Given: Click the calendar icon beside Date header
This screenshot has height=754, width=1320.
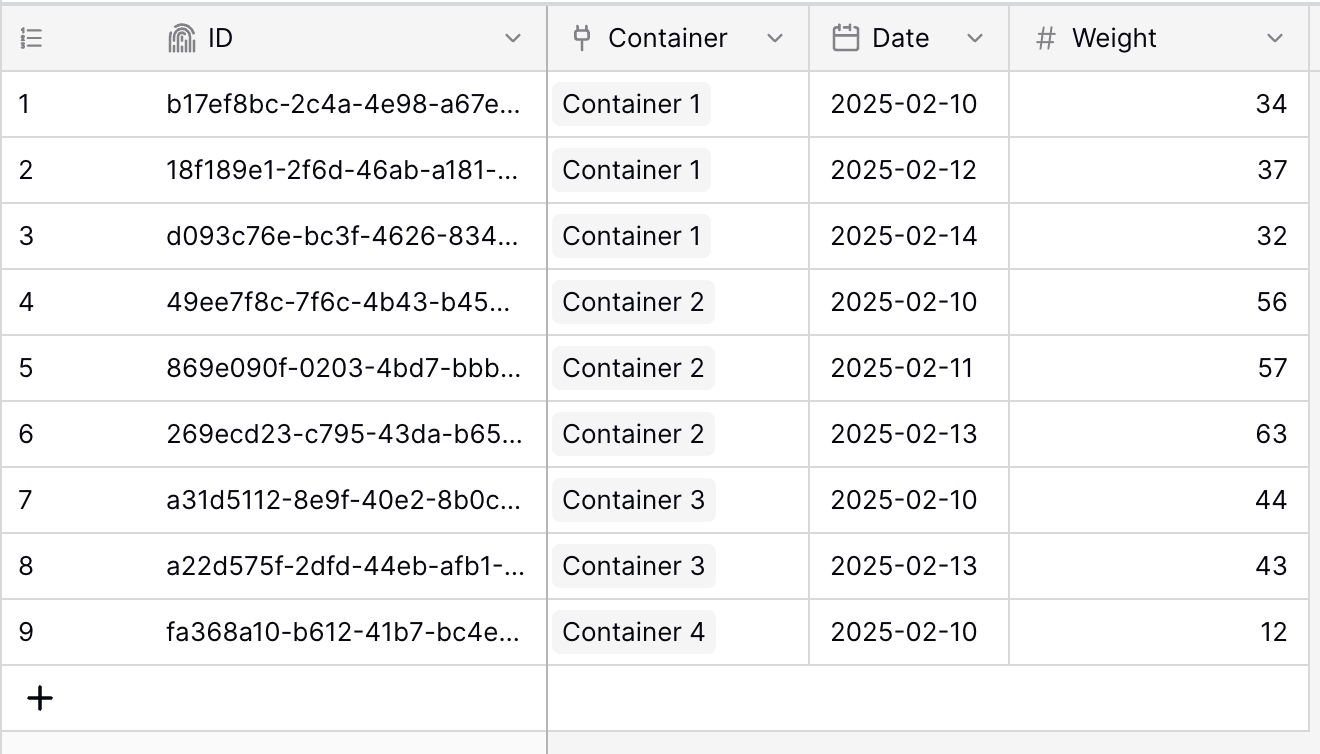Looking at the screenshot, I should tap(846, 38).
